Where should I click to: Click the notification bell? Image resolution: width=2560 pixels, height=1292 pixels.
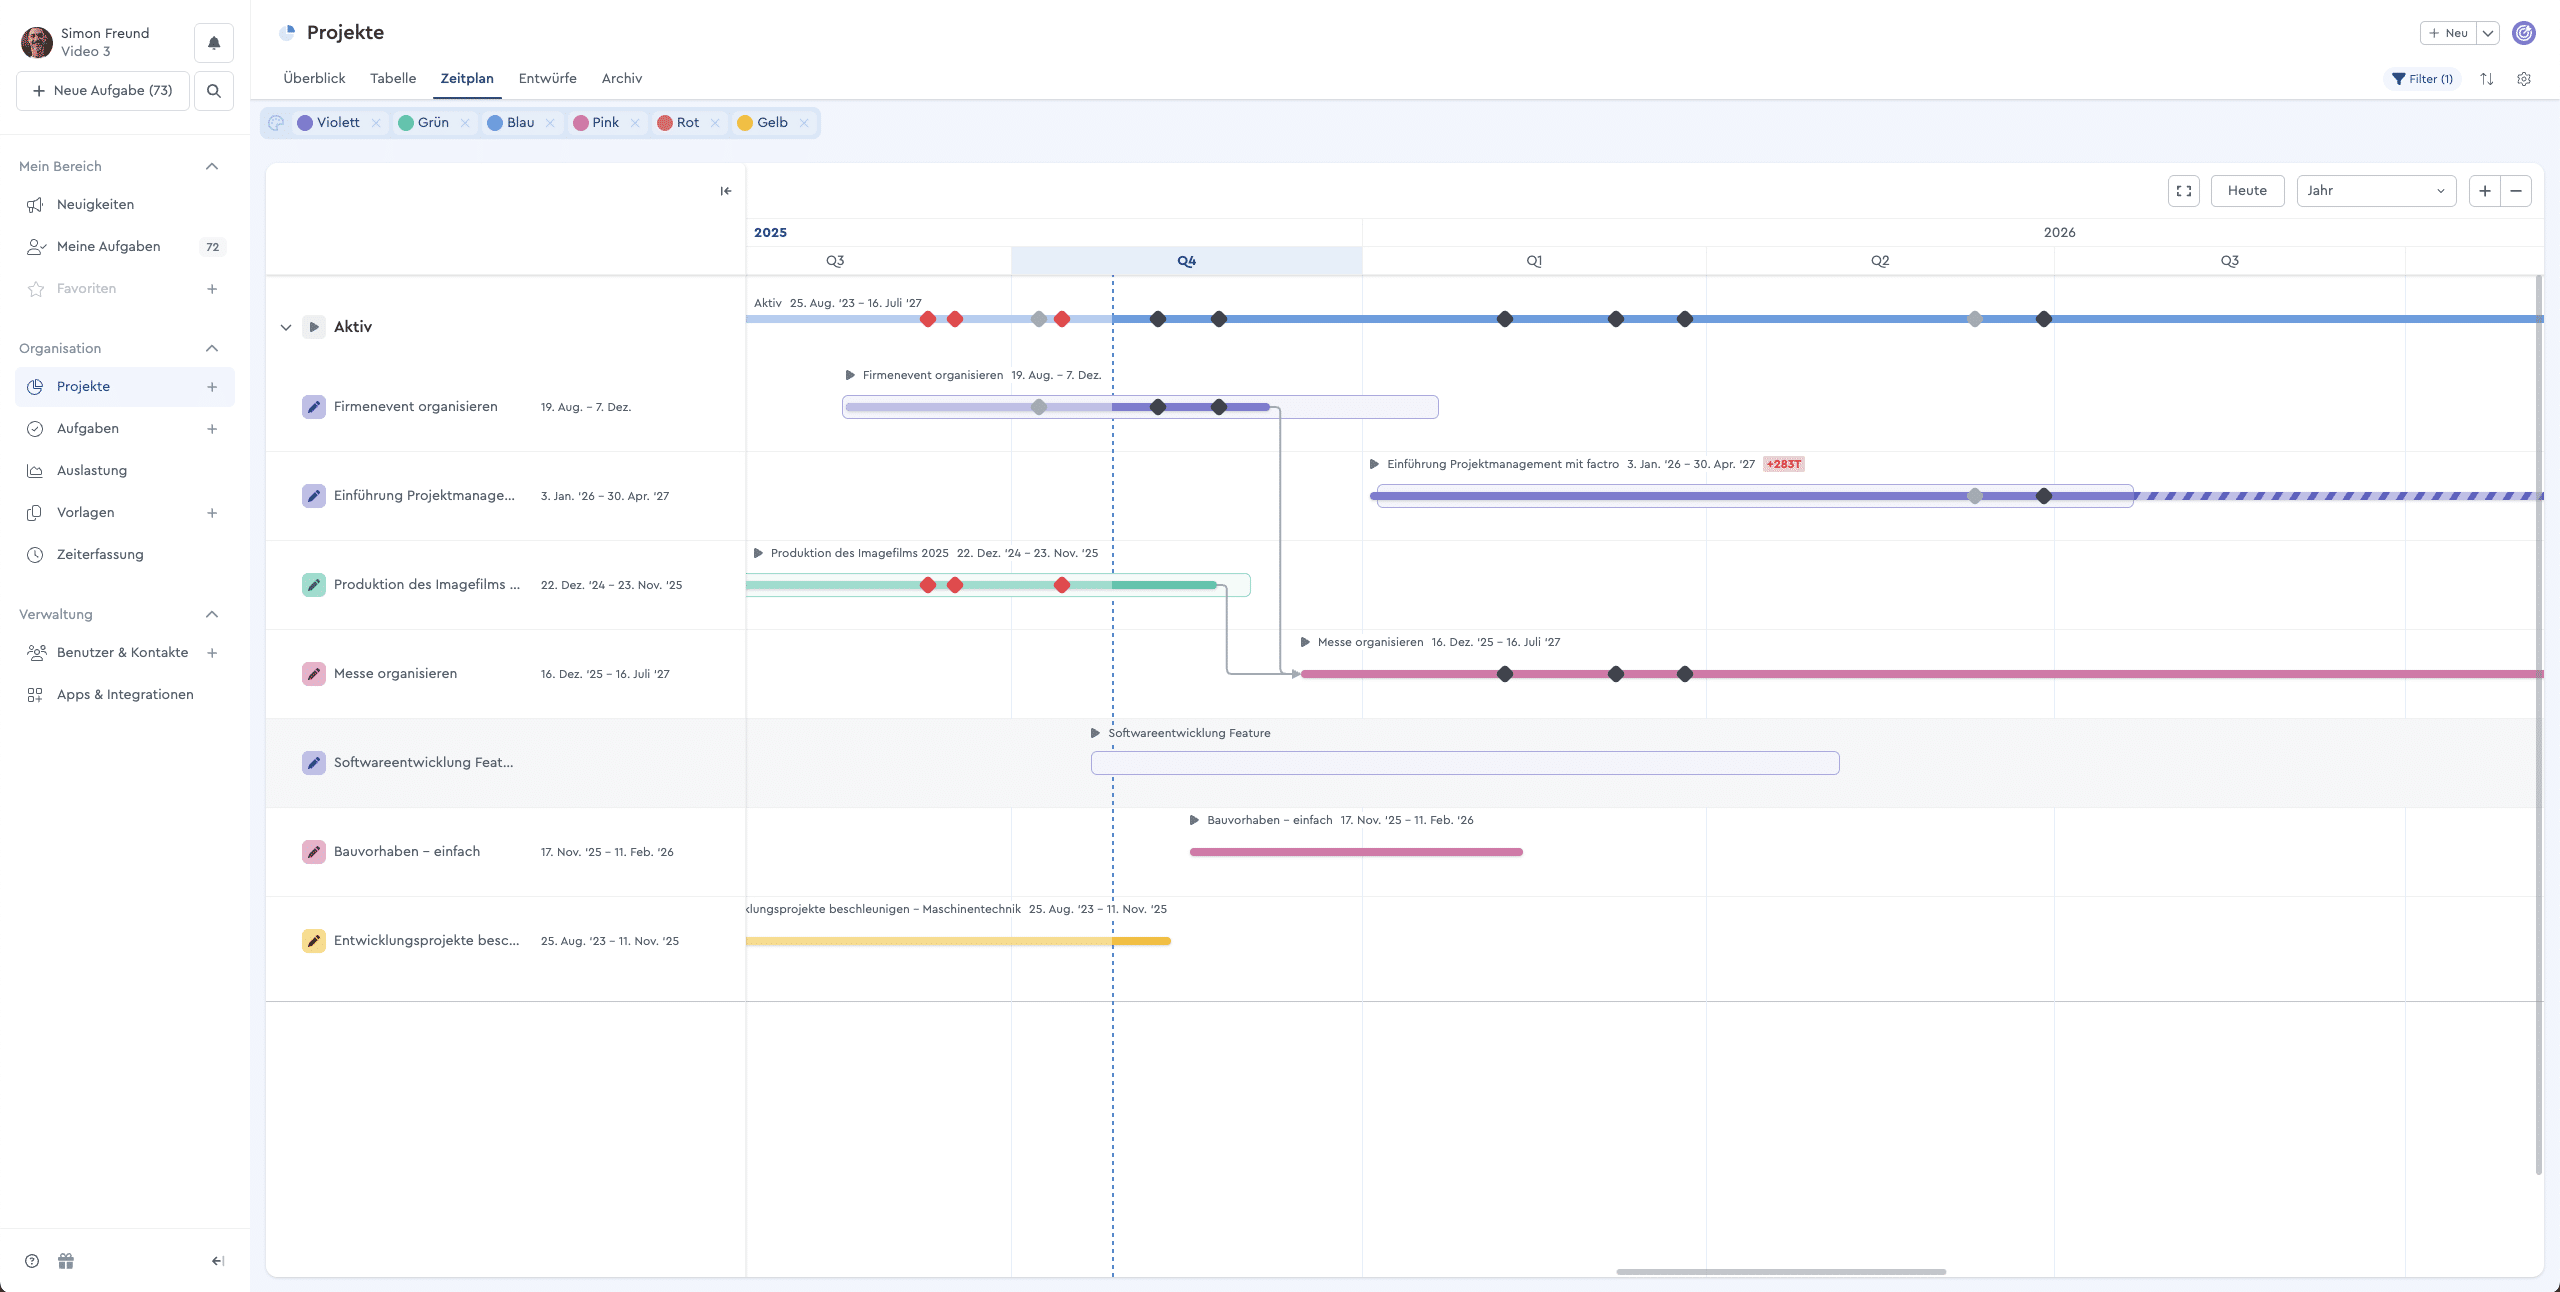pyautogui.click(x=213, y=42)
